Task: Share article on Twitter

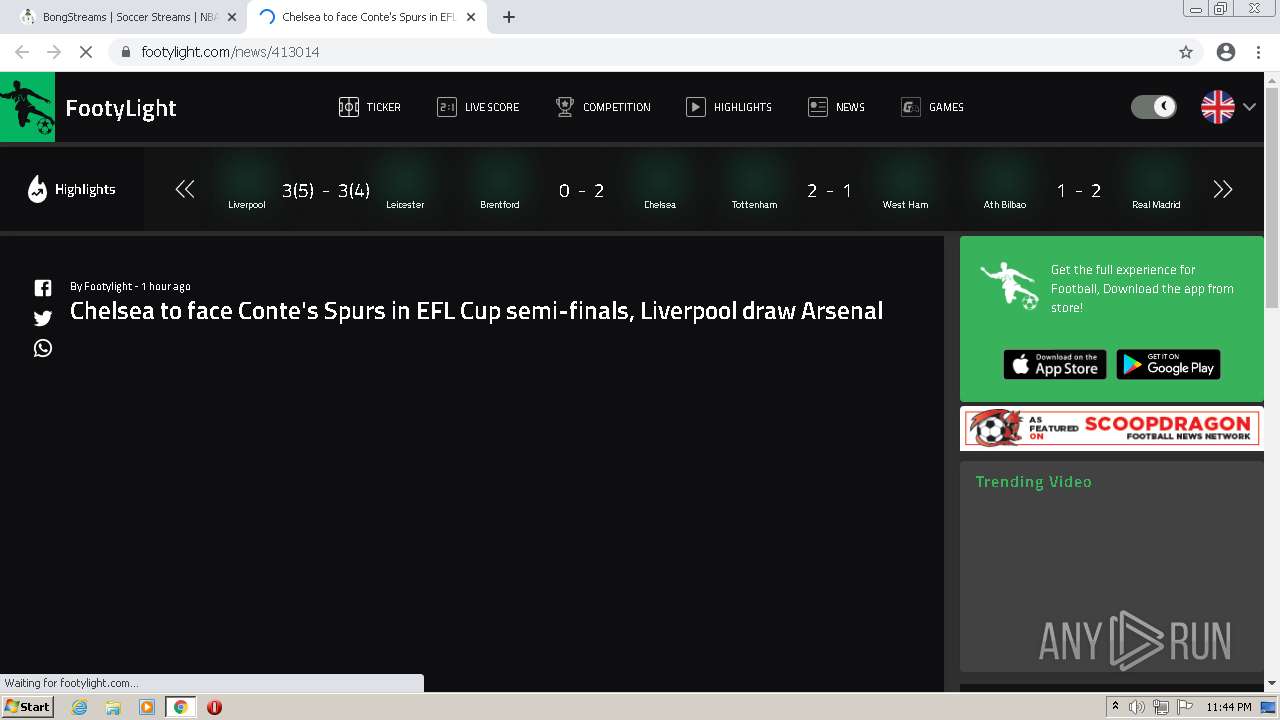Action: 43,318
